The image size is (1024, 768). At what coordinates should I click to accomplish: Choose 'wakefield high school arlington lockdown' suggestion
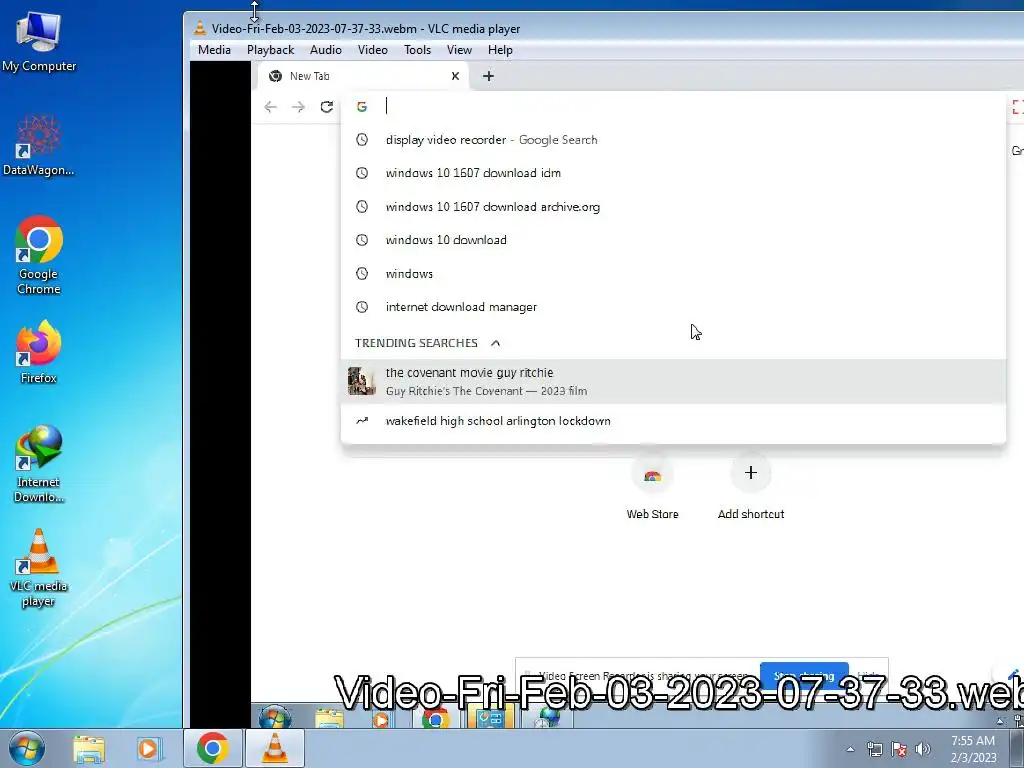point(673,421)
